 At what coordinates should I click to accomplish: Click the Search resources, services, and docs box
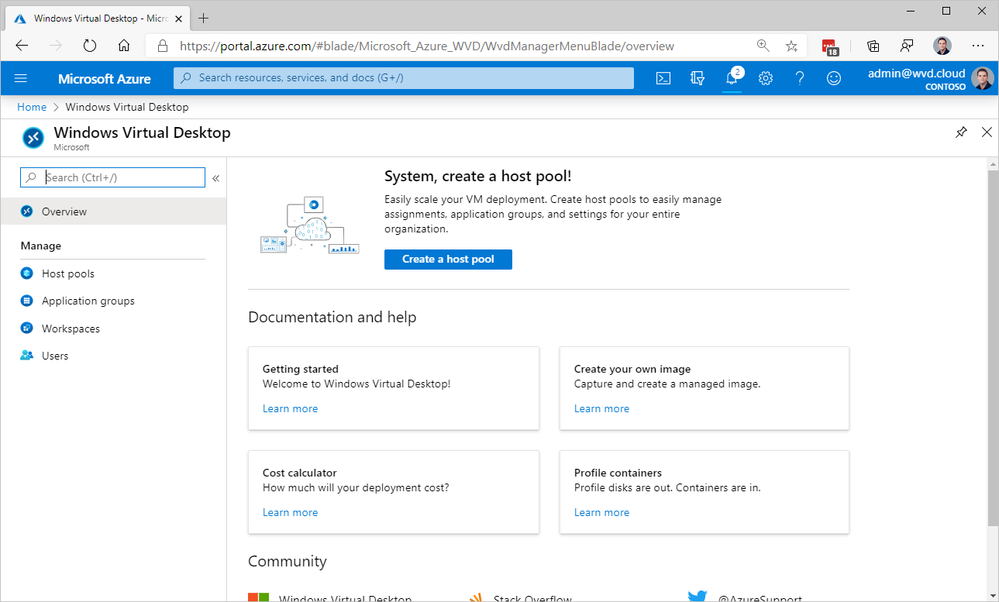point(404,78)
